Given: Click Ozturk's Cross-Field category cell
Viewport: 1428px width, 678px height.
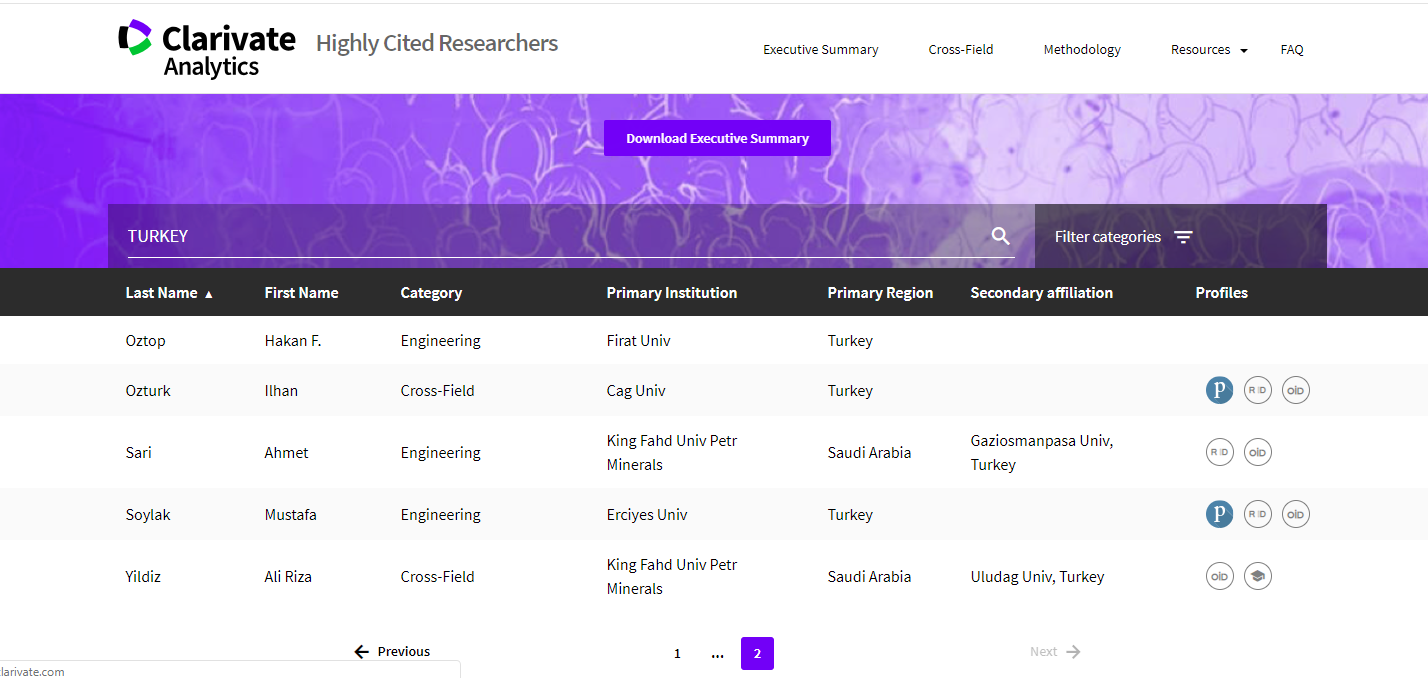Looking at the screenshot, I should tap(437, 390).
